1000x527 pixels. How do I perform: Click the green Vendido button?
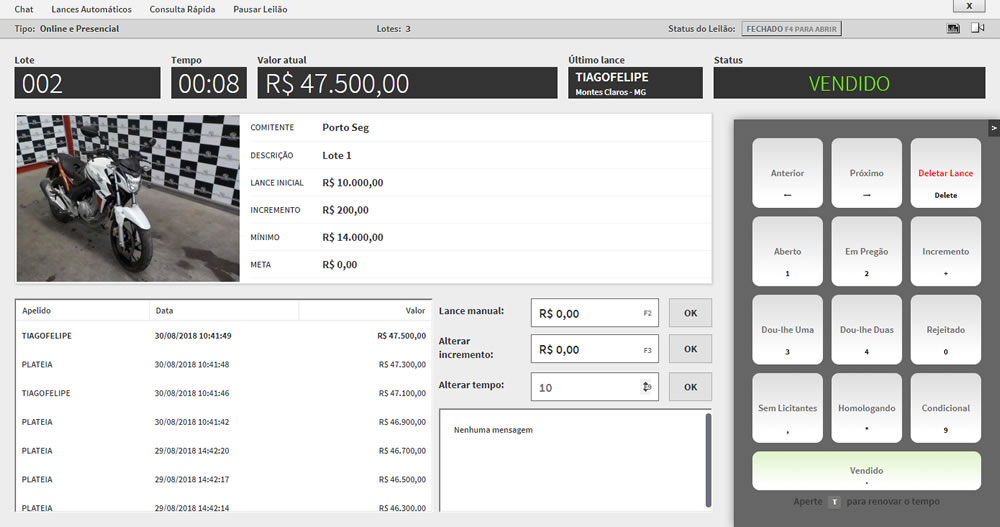[x=866, y=470]
